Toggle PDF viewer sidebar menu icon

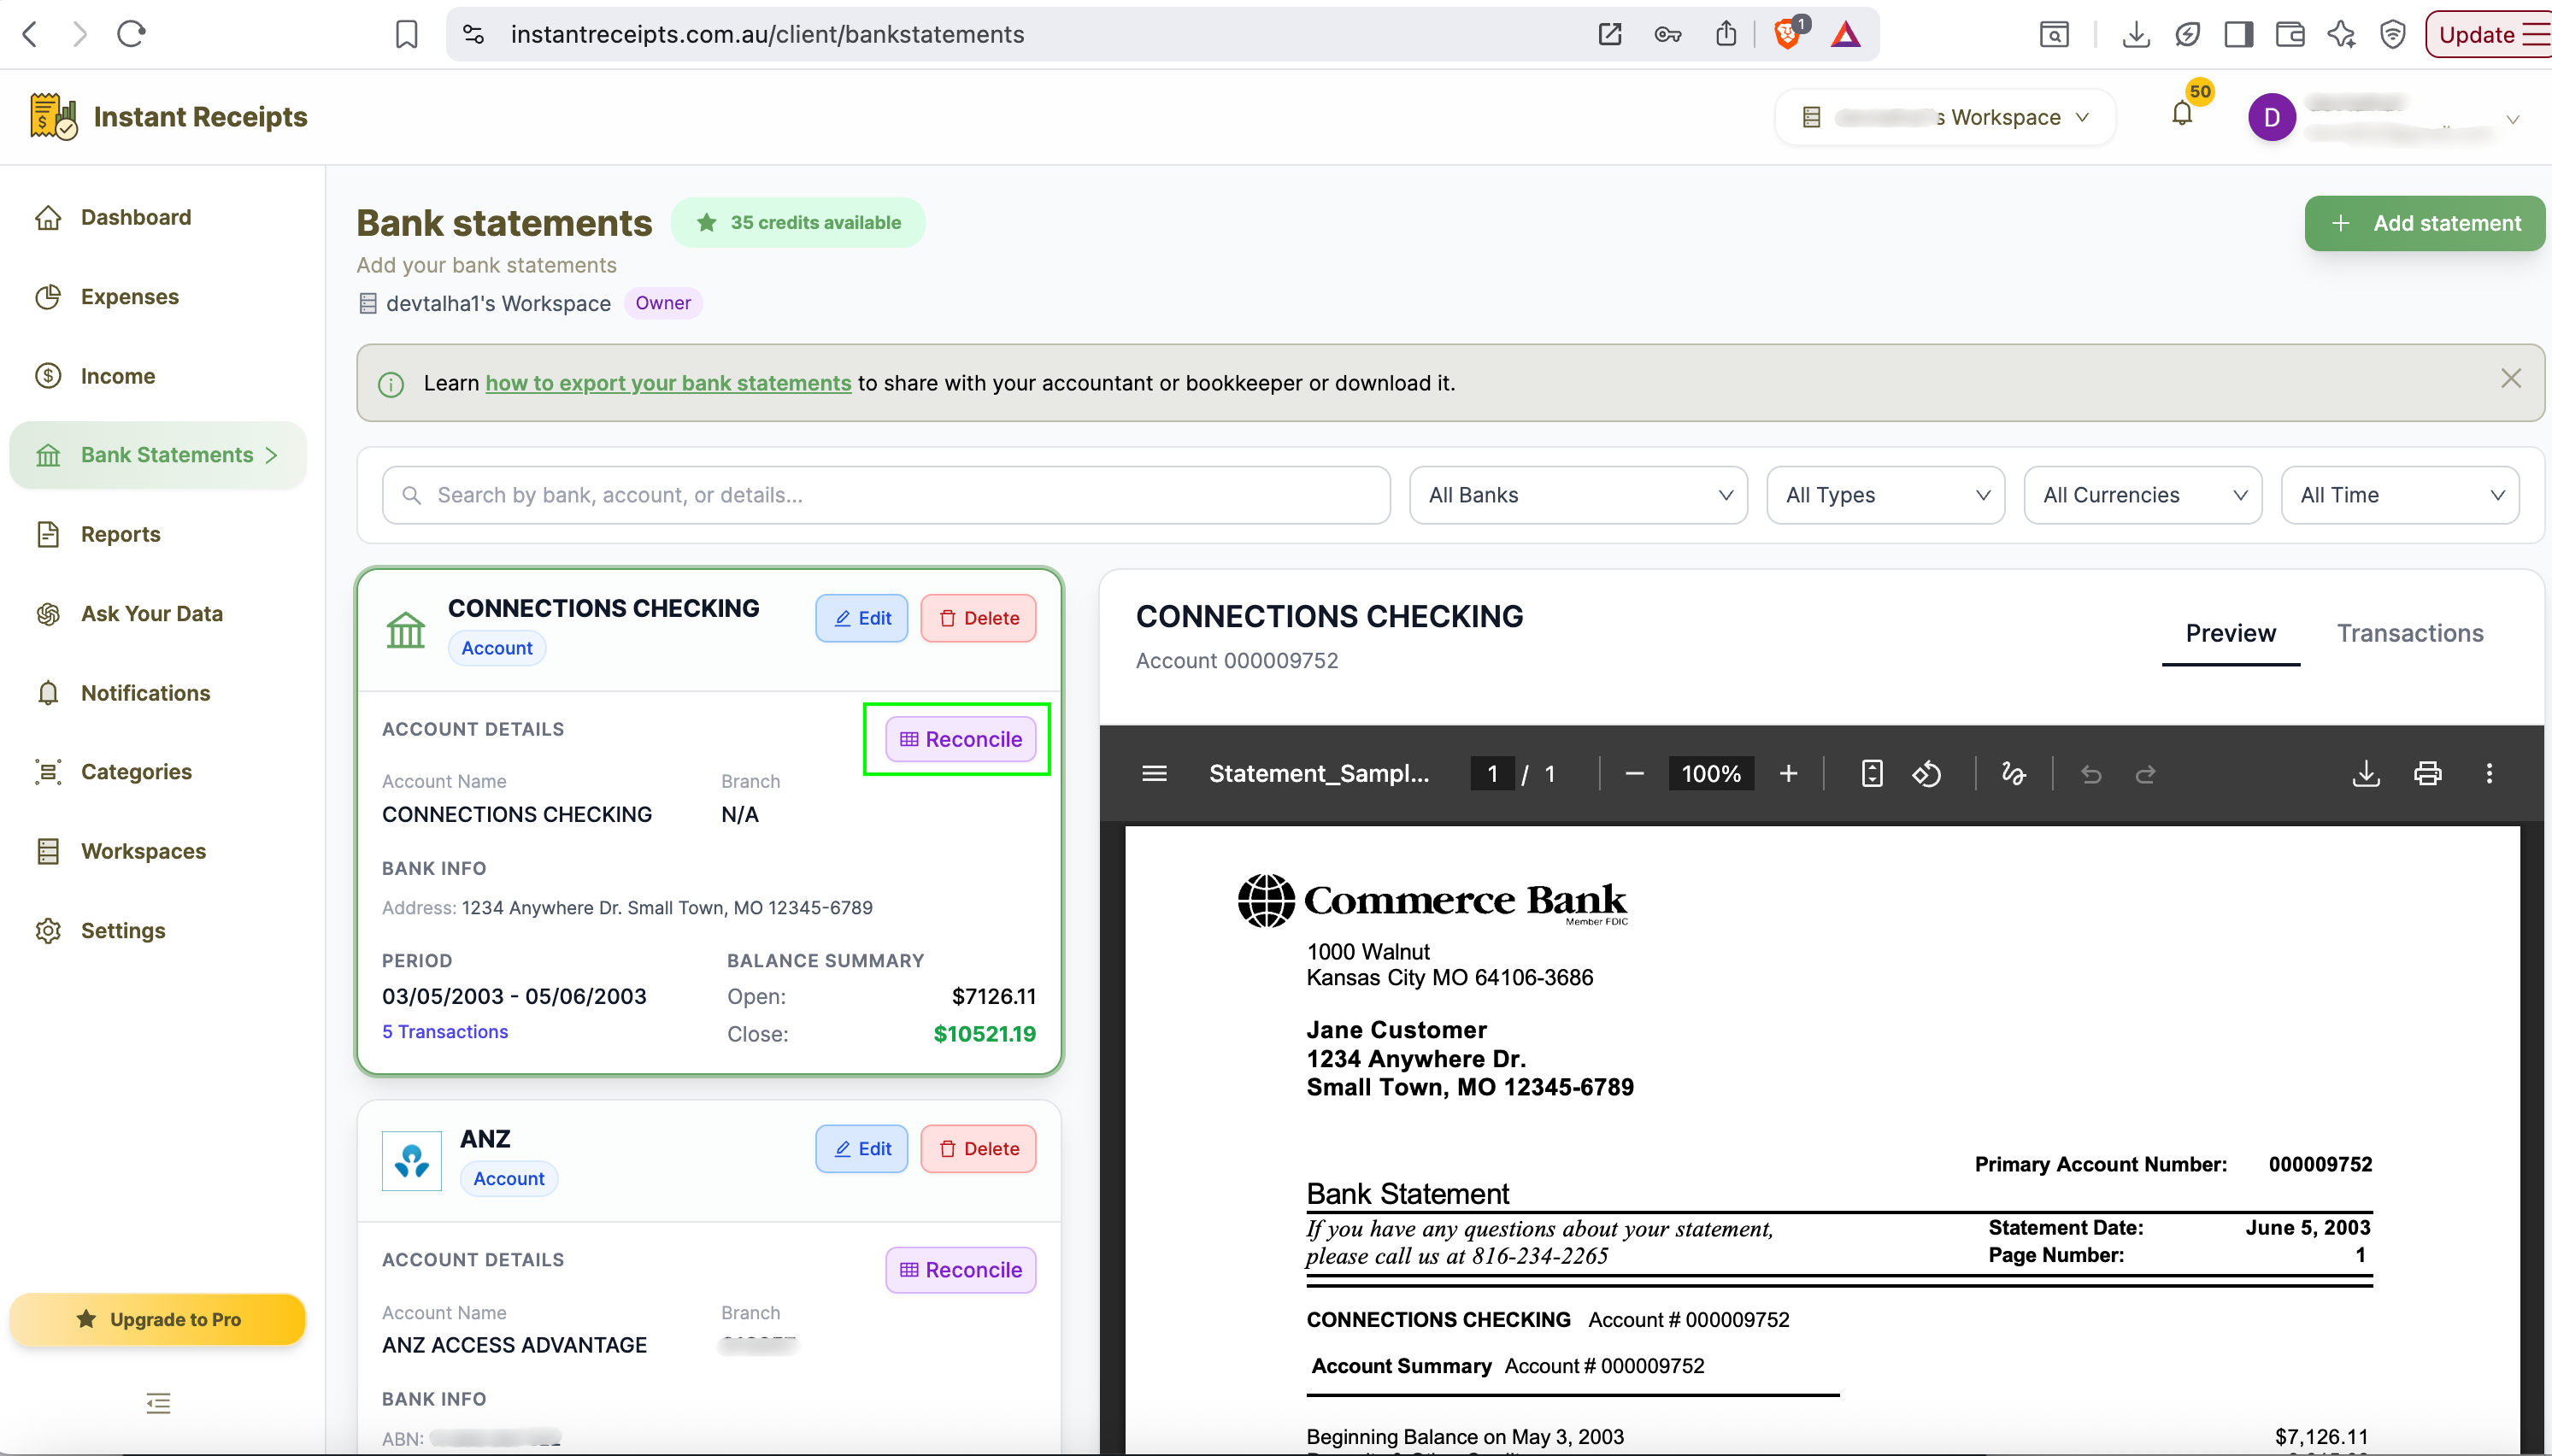click(x=1154, y=773)
